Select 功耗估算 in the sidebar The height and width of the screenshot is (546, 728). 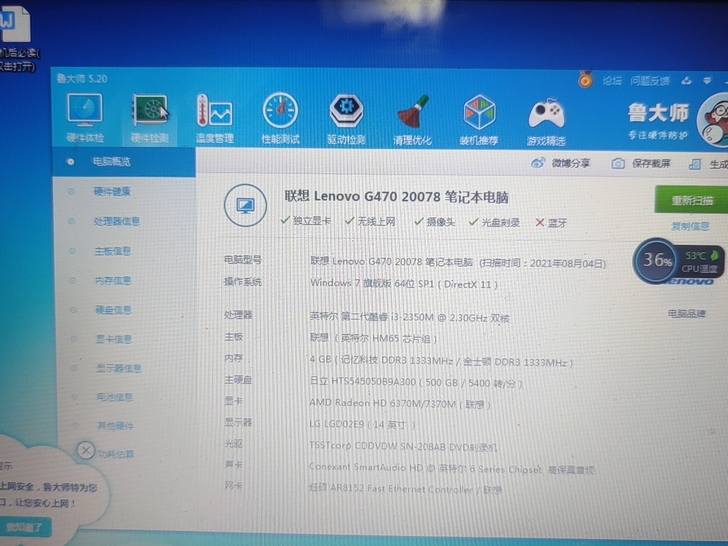click(116, 454)
